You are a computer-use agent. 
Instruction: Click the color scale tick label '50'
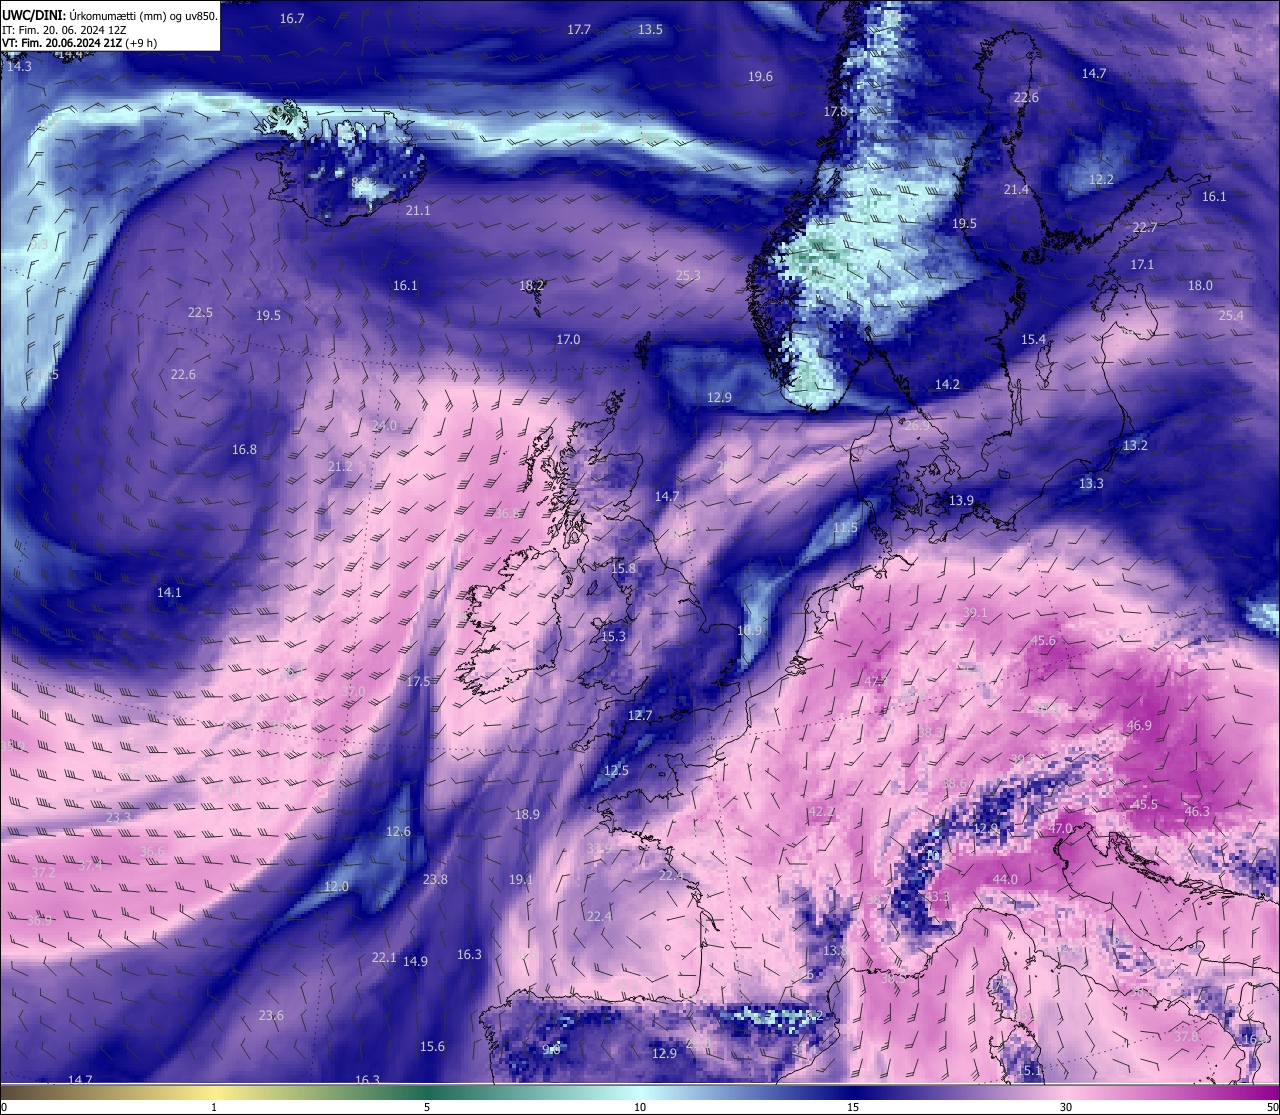point(1272,1107)
